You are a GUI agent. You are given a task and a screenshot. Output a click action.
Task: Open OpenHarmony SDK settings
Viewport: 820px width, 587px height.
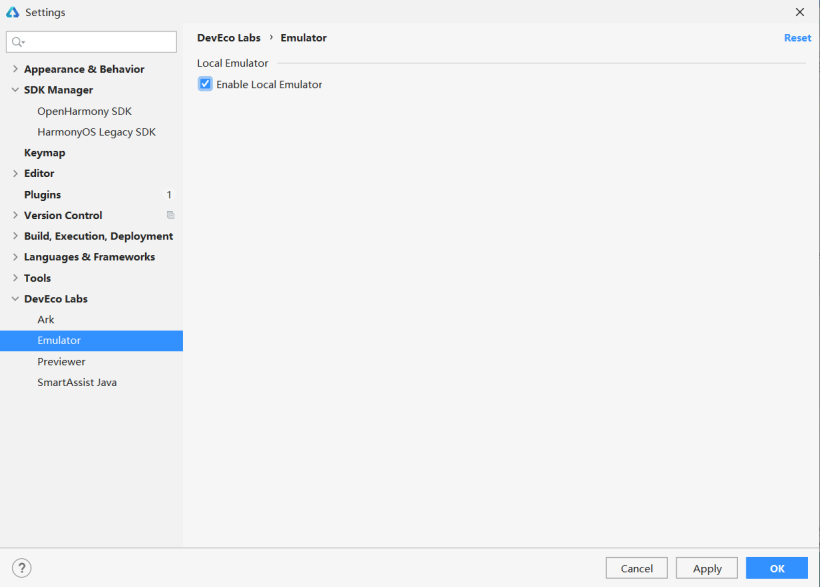tap(84, 111)
